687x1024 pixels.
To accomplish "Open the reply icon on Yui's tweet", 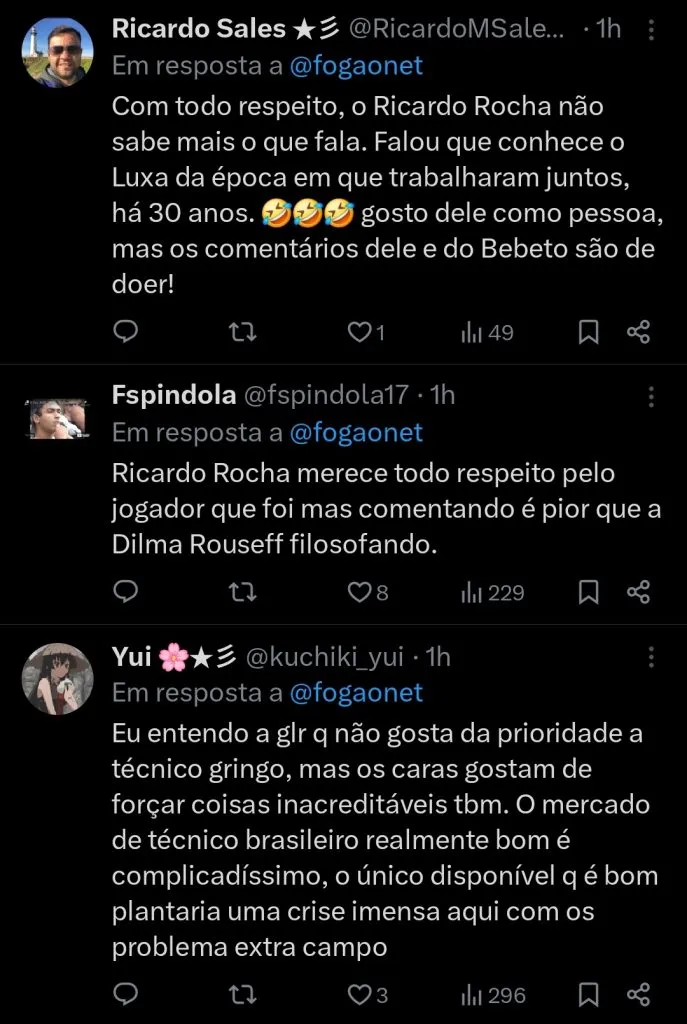I will point(125,995).
